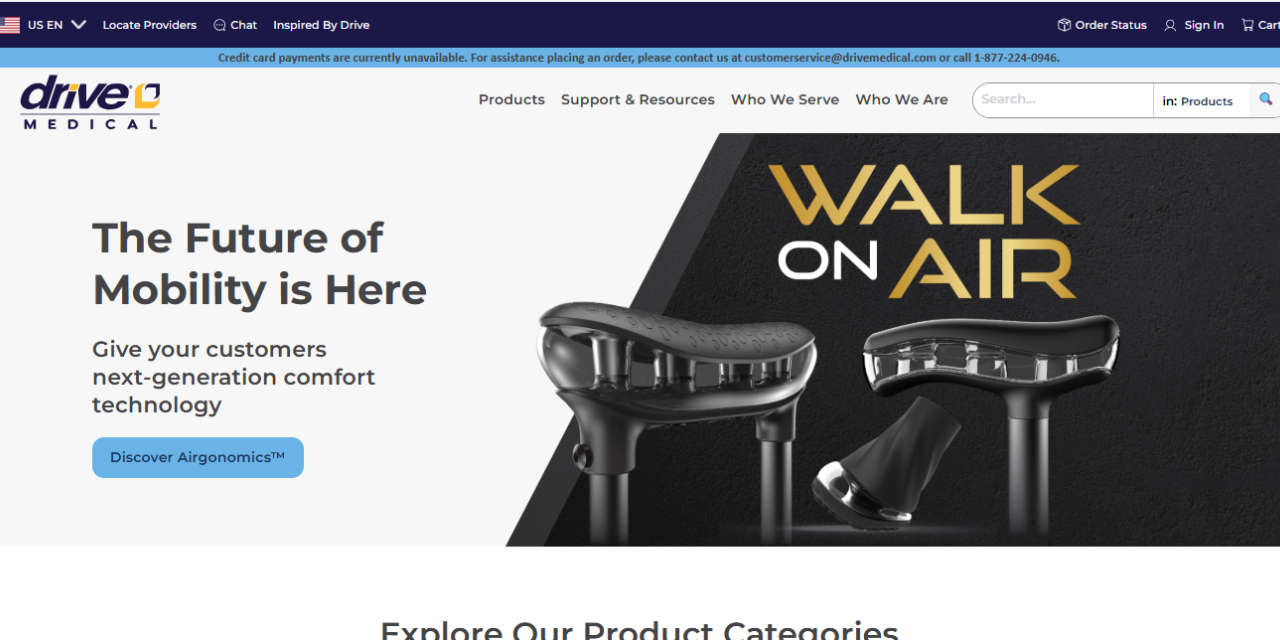Open the Who We Serve menu
The image size is (1280, 640).
785,100
